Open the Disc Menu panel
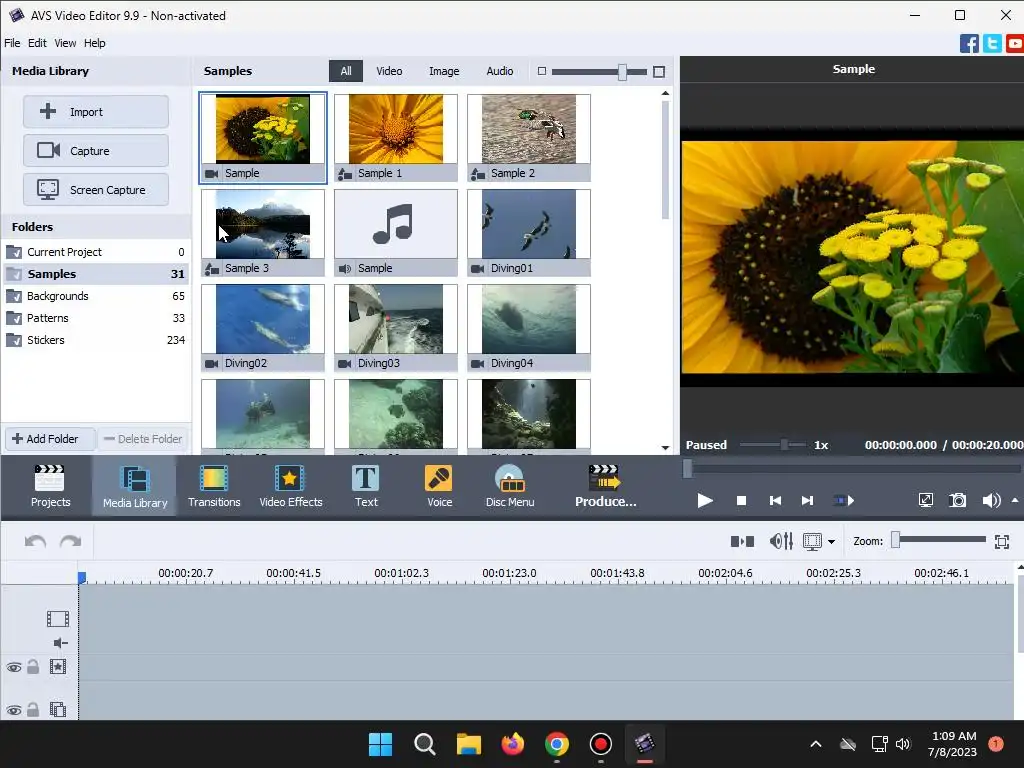The width and height of the screenshot is (1024, 768). [510, 486]
